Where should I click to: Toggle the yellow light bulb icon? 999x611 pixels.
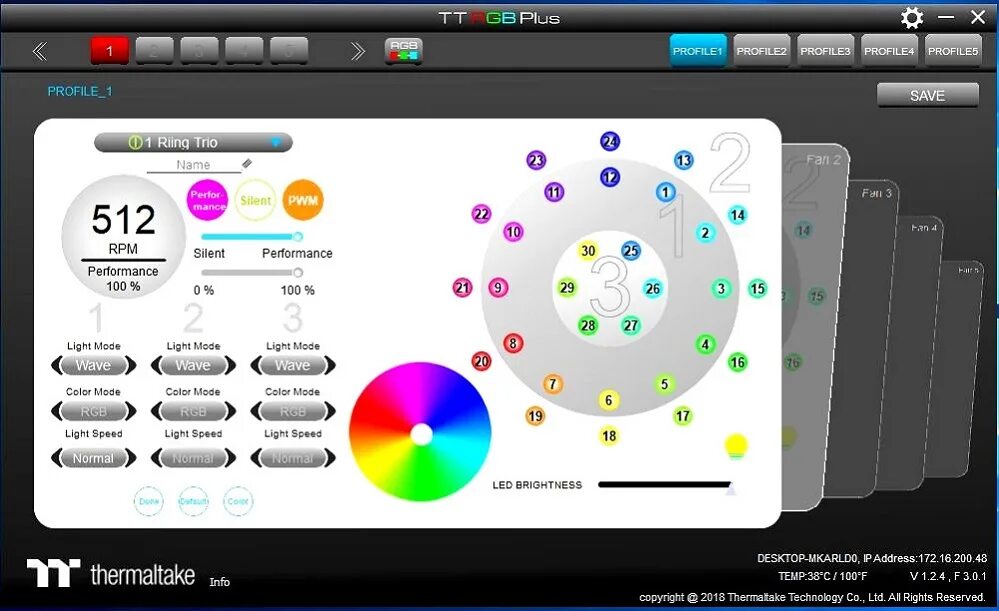coord(736,446)
